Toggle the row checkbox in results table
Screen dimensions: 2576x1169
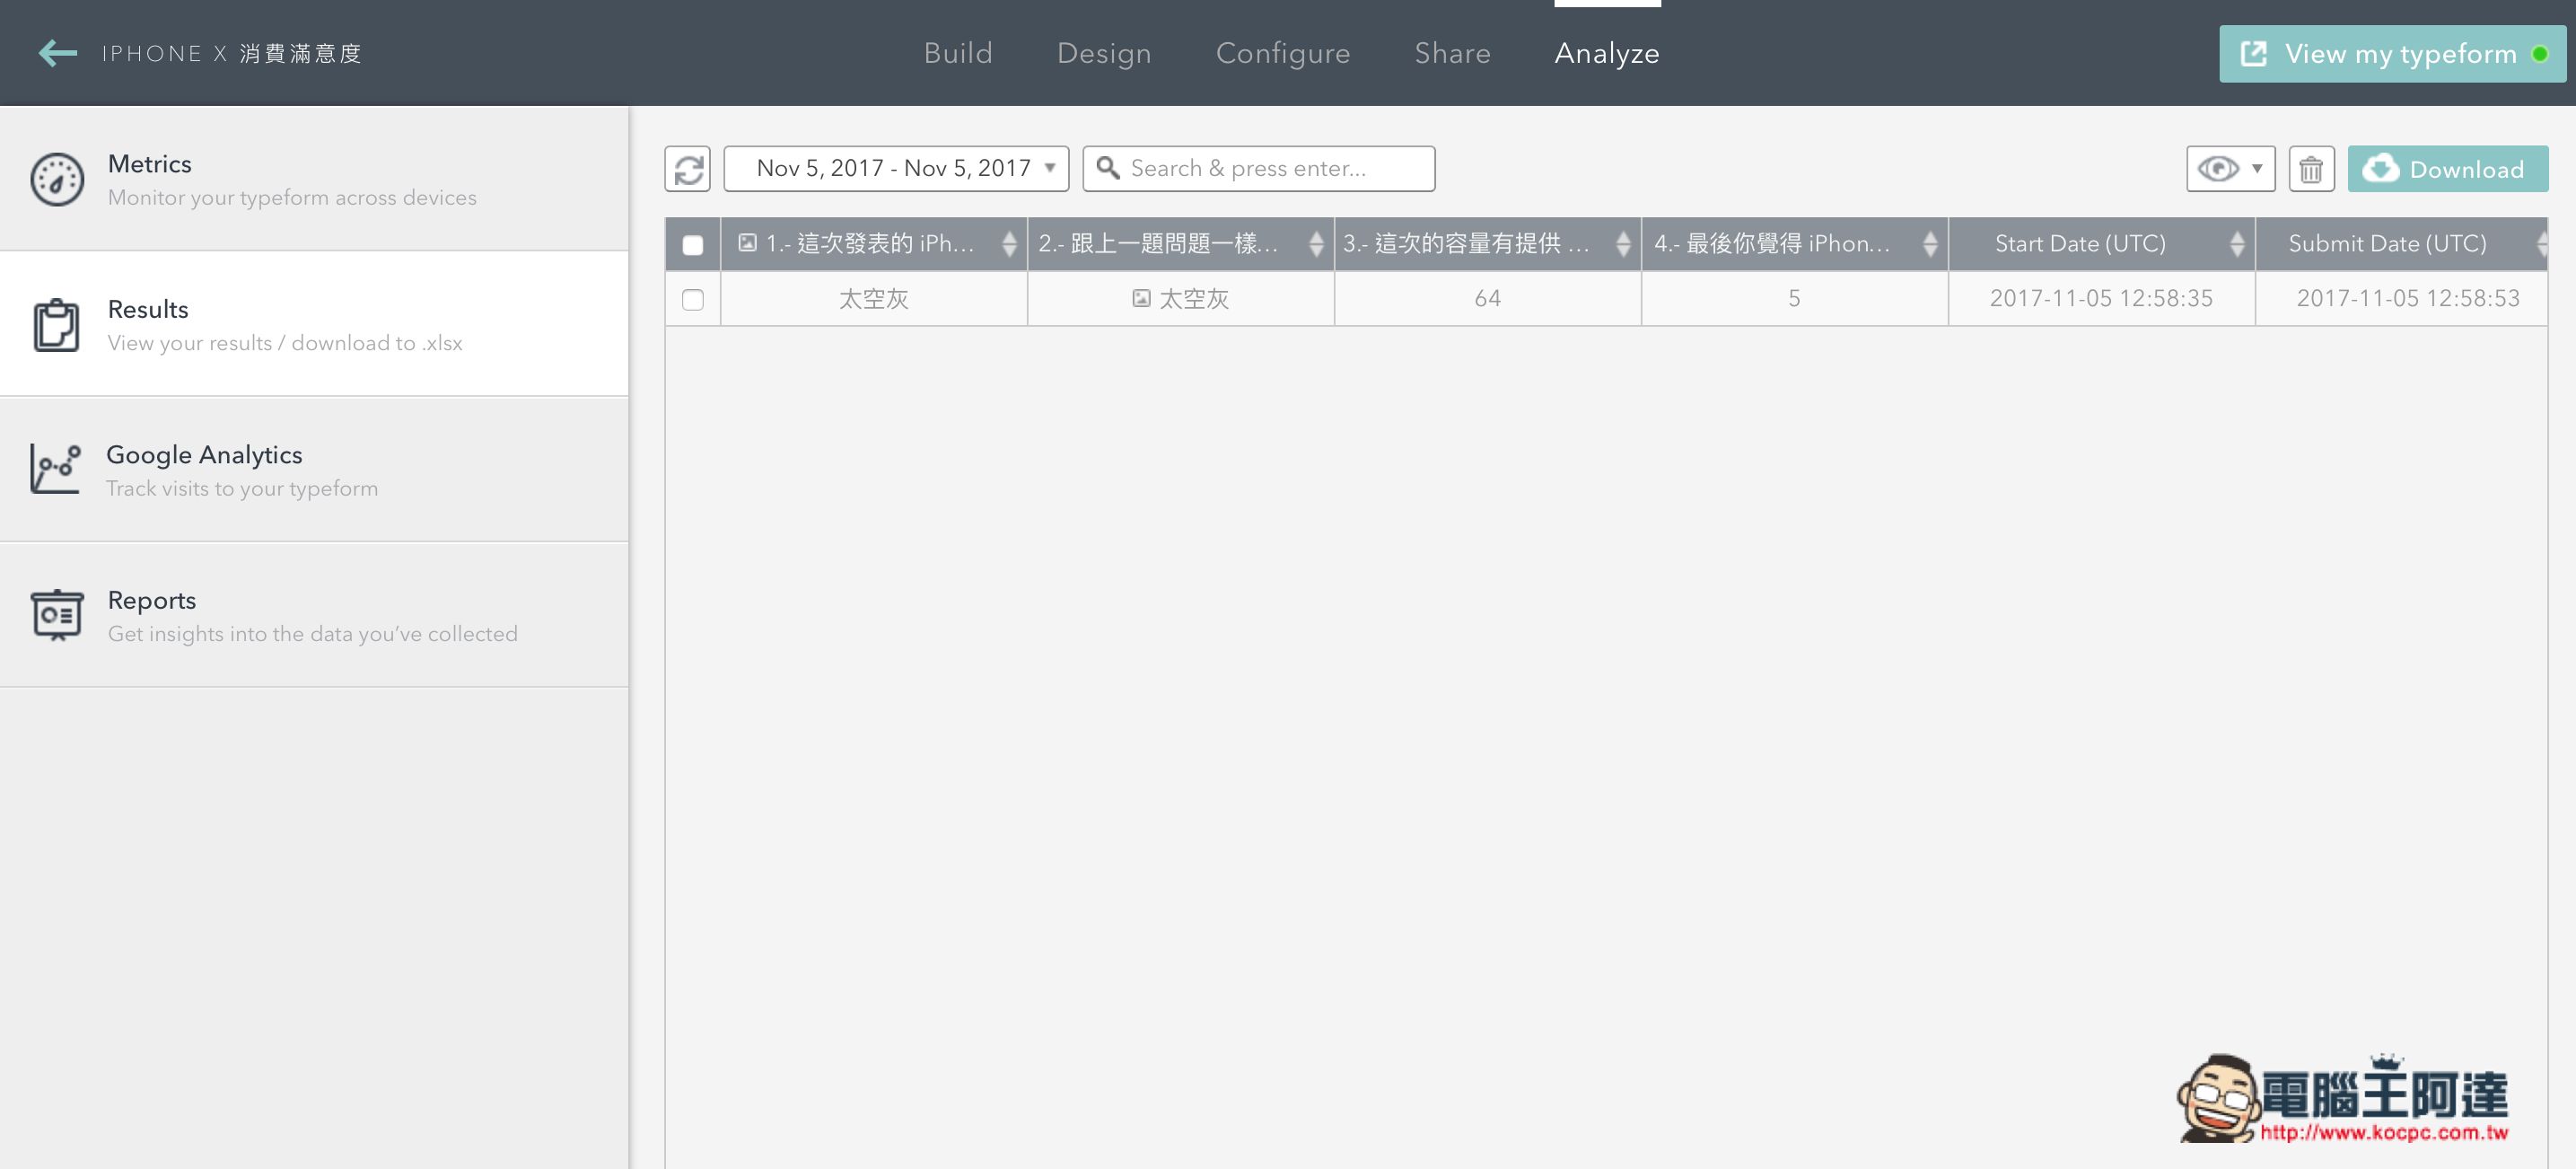[693, 297]
